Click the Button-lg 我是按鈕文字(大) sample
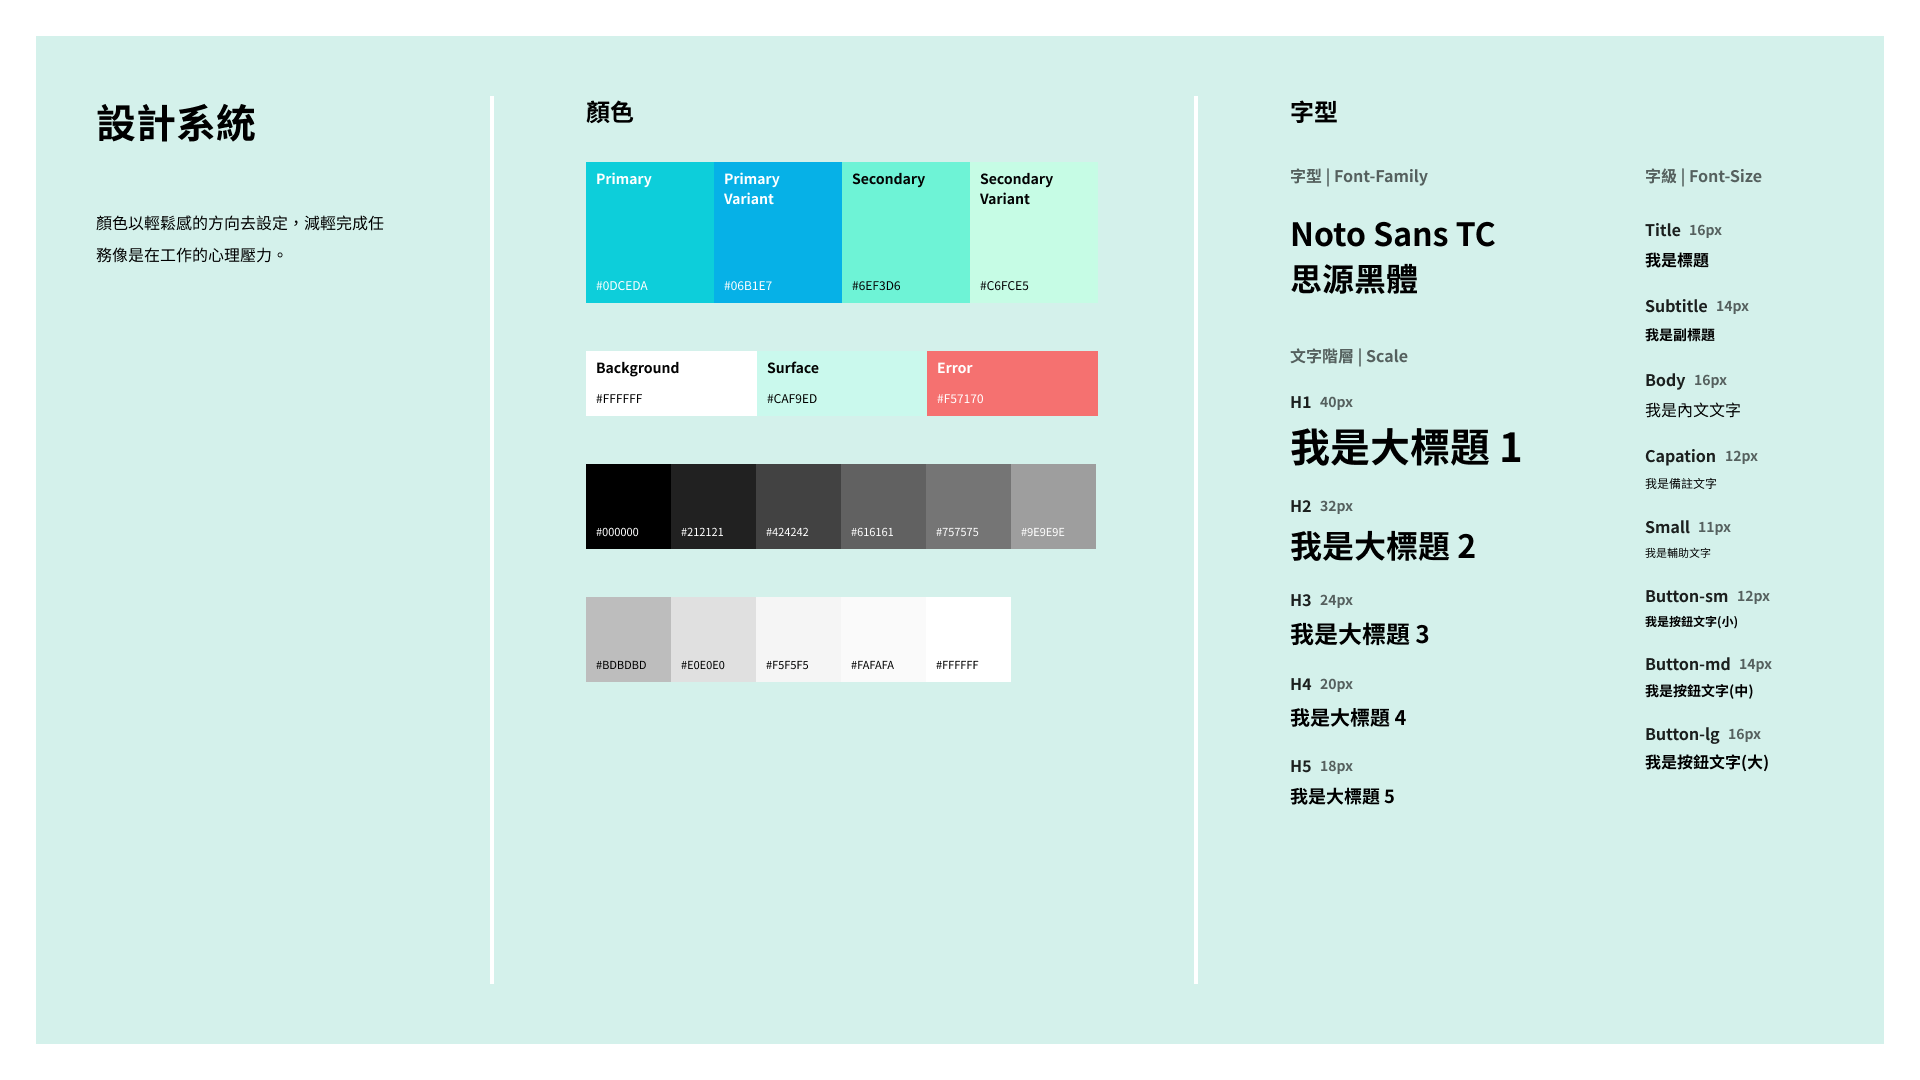 1706,762
